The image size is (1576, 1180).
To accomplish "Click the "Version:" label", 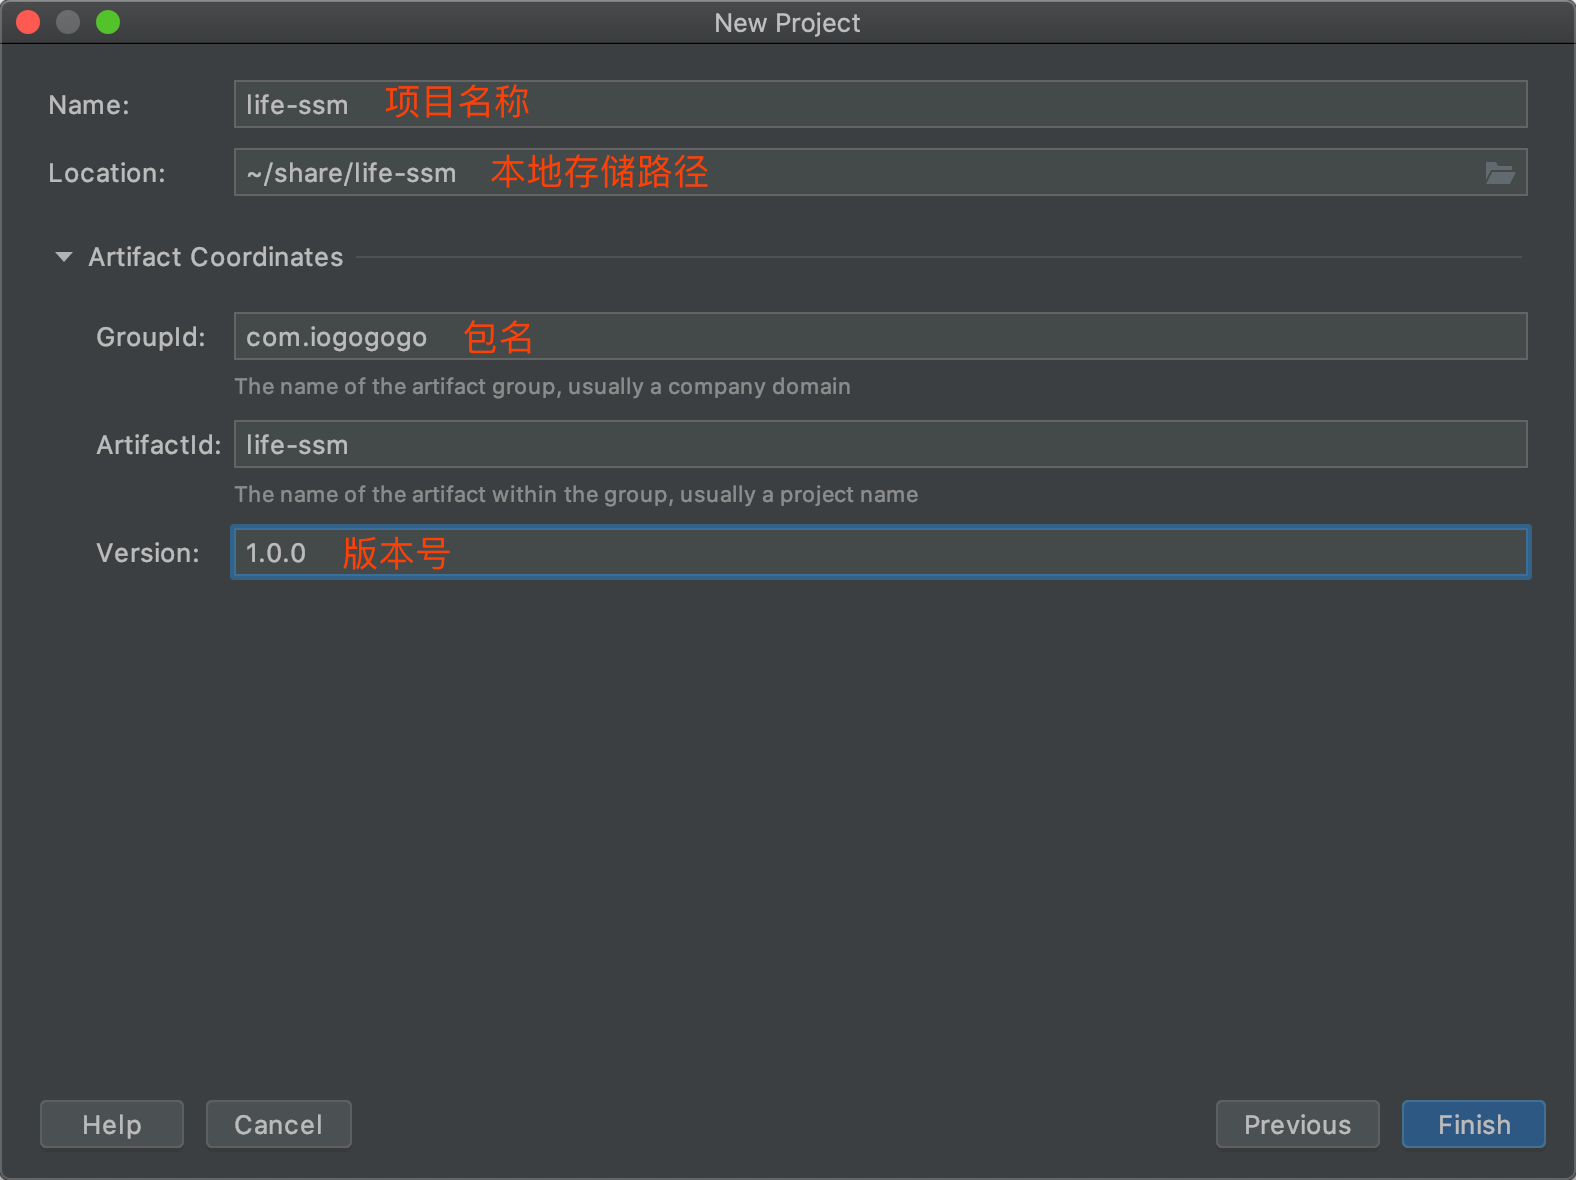I will click(x=148, y=553).
